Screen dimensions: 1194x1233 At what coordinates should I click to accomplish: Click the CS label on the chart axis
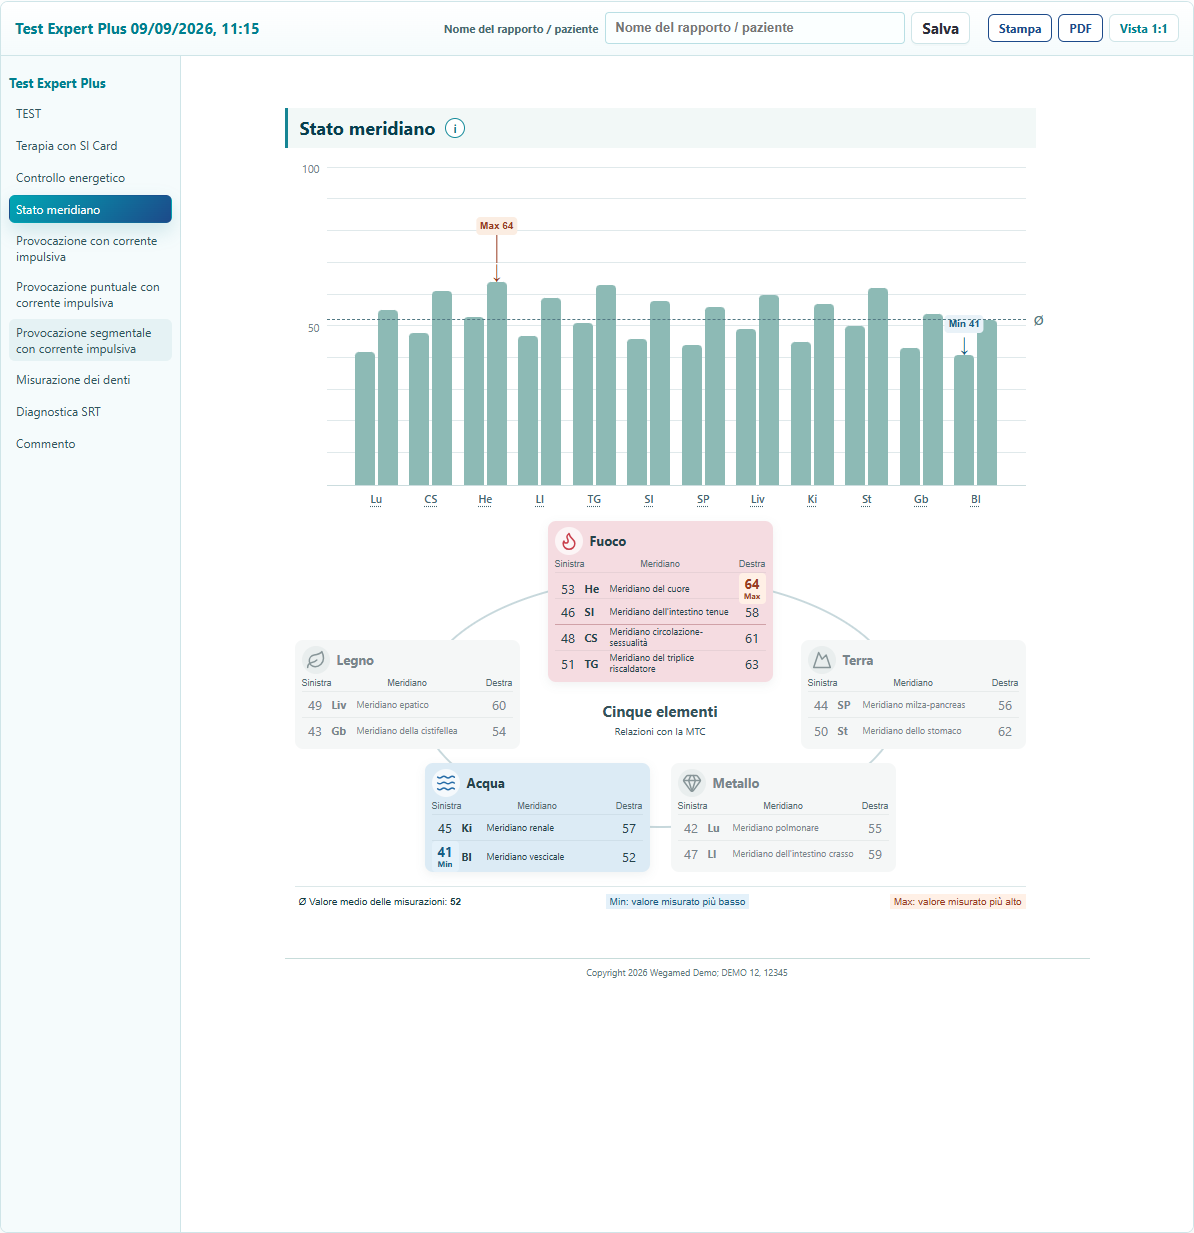tap(431, 499)
